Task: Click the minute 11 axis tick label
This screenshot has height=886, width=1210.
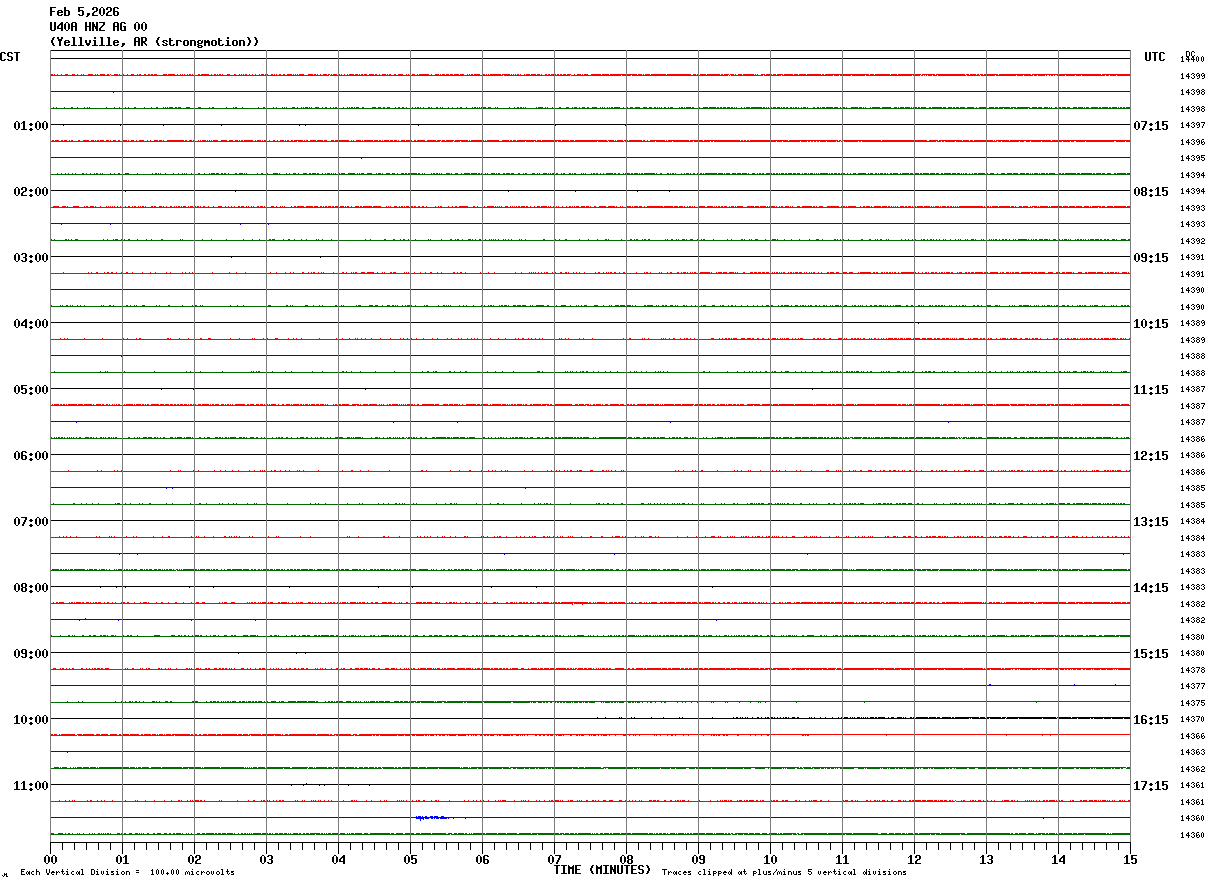Action: click(x=843, y=860)
